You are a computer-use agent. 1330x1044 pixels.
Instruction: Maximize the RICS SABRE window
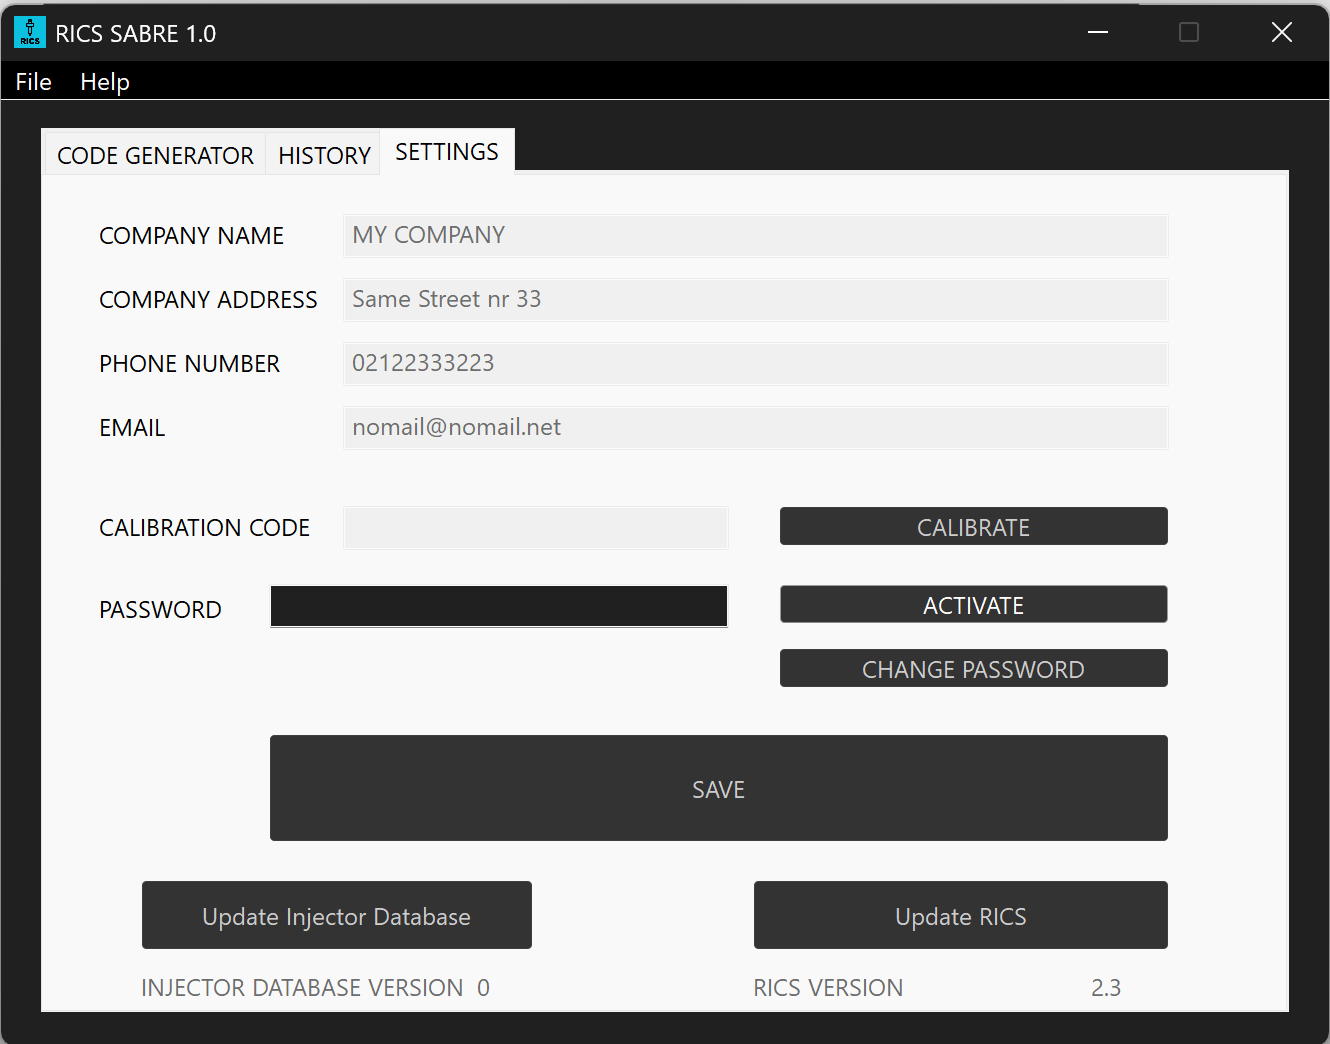[x=1189, y=32]
